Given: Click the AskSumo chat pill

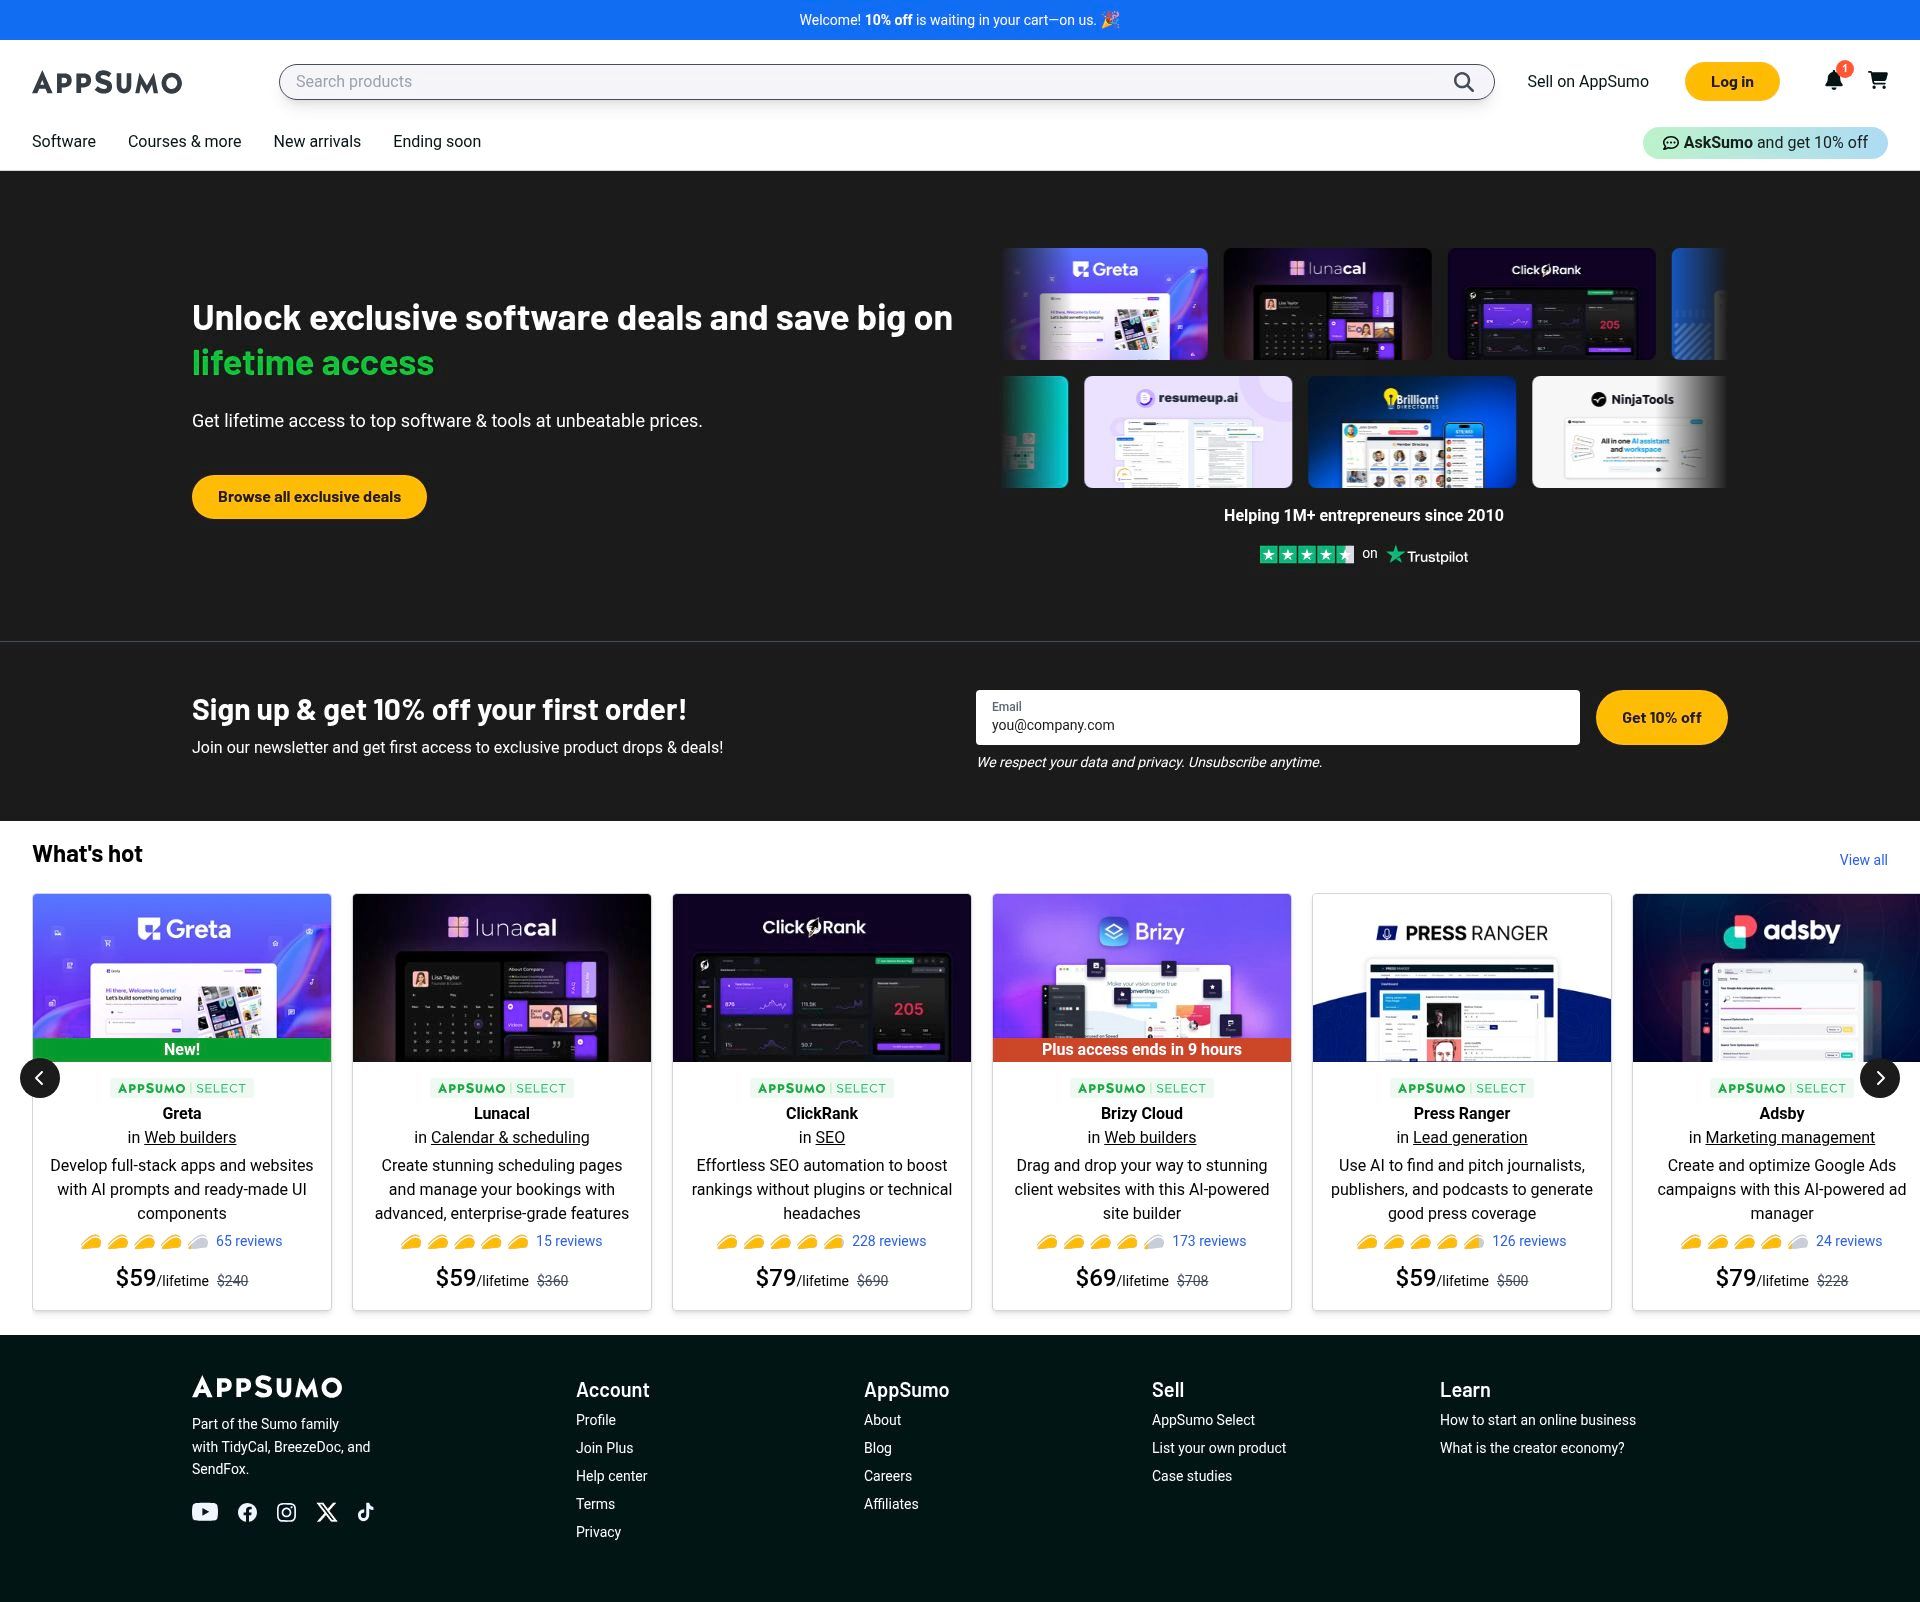Looking at the screenshot, I should click(1765, 142).
